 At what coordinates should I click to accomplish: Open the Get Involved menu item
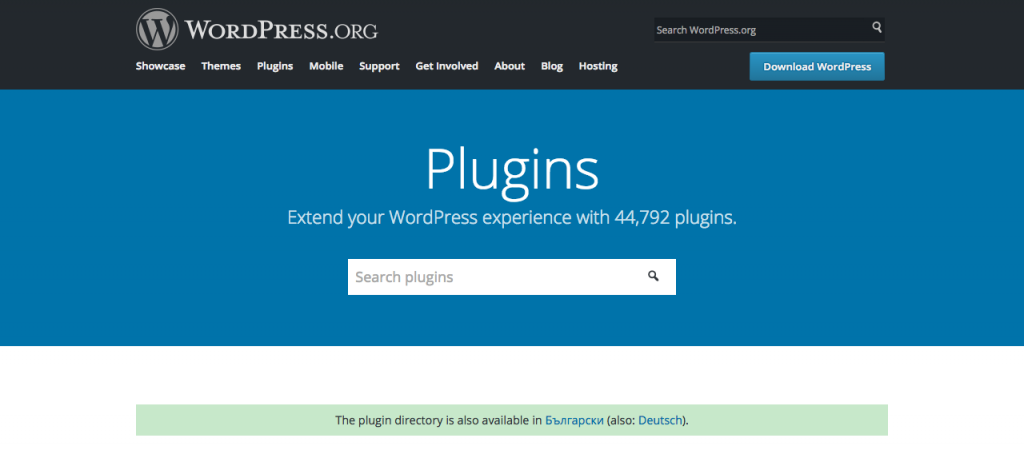pos(447,66)
